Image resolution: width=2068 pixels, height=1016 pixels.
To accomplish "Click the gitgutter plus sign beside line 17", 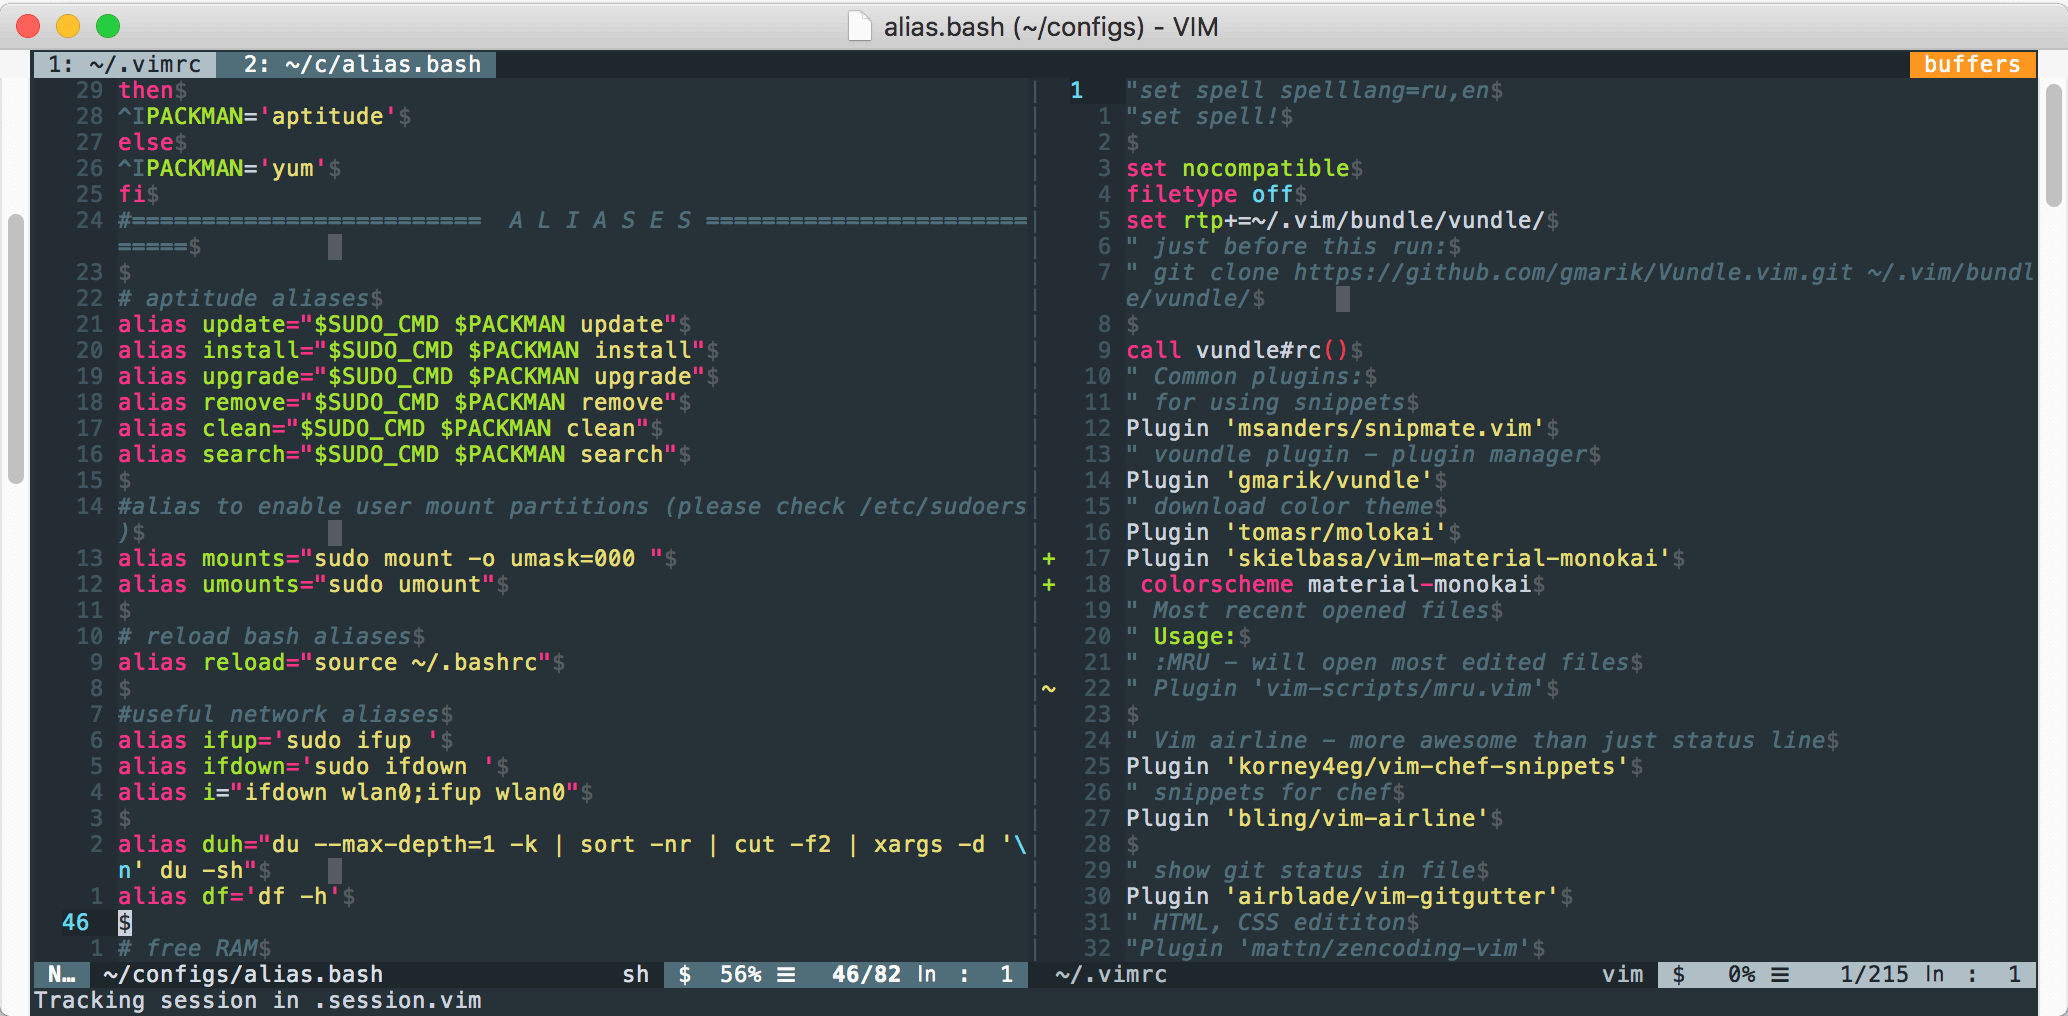I will (1048, 558).
